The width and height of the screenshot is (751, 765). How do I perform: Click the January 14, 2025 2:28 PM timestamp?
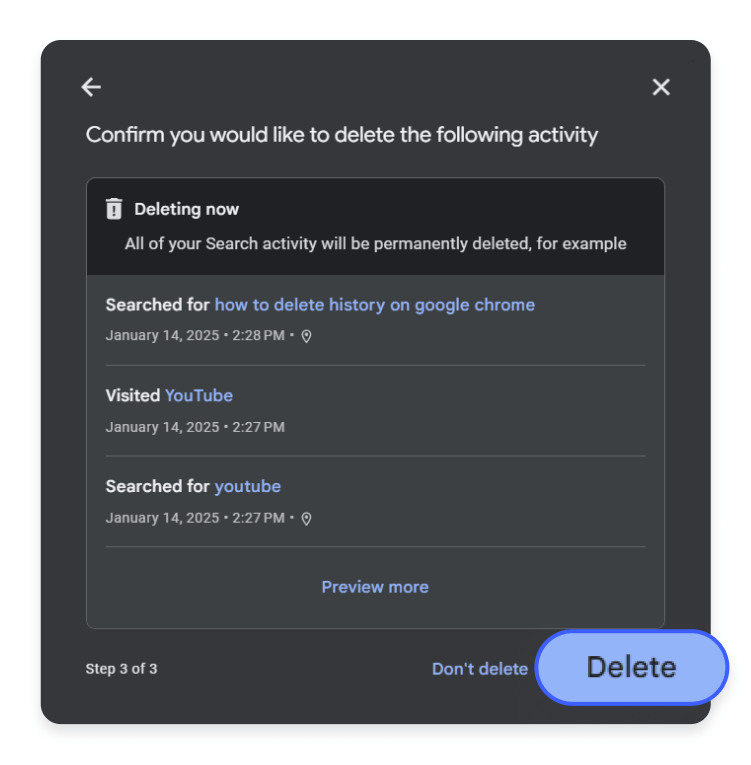pyautogui.click(x=195, y=336)
